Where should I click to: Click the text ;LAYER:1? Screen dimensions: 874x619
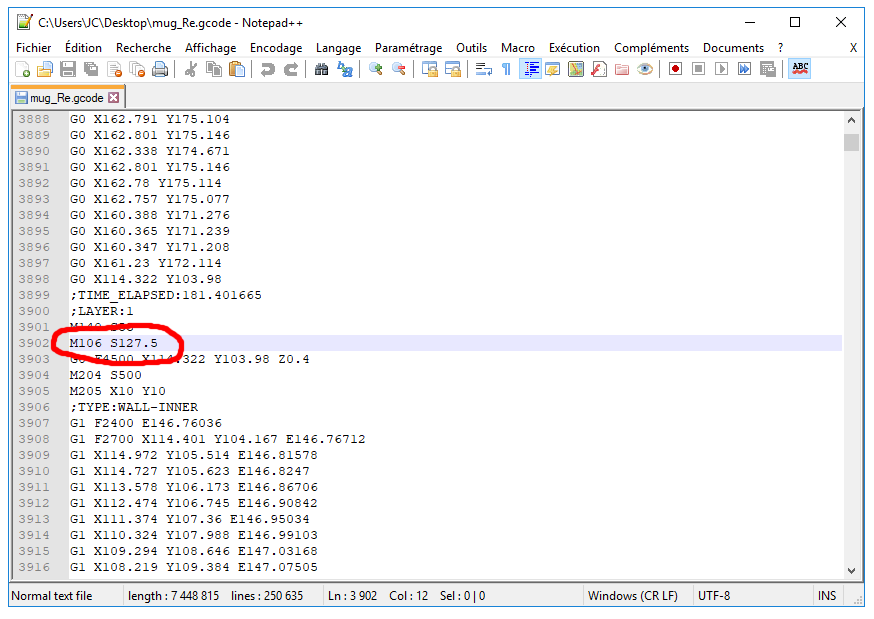[102, 311]
